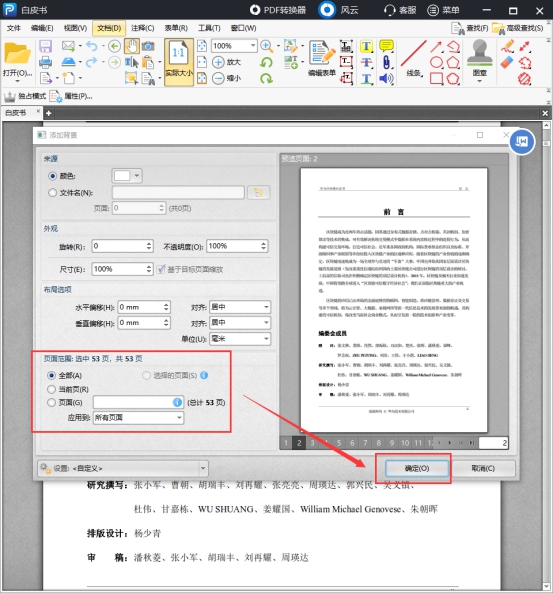553x593 pixels.
Task: Click the 缩小 zoom out button
Action: pos(226,78)
